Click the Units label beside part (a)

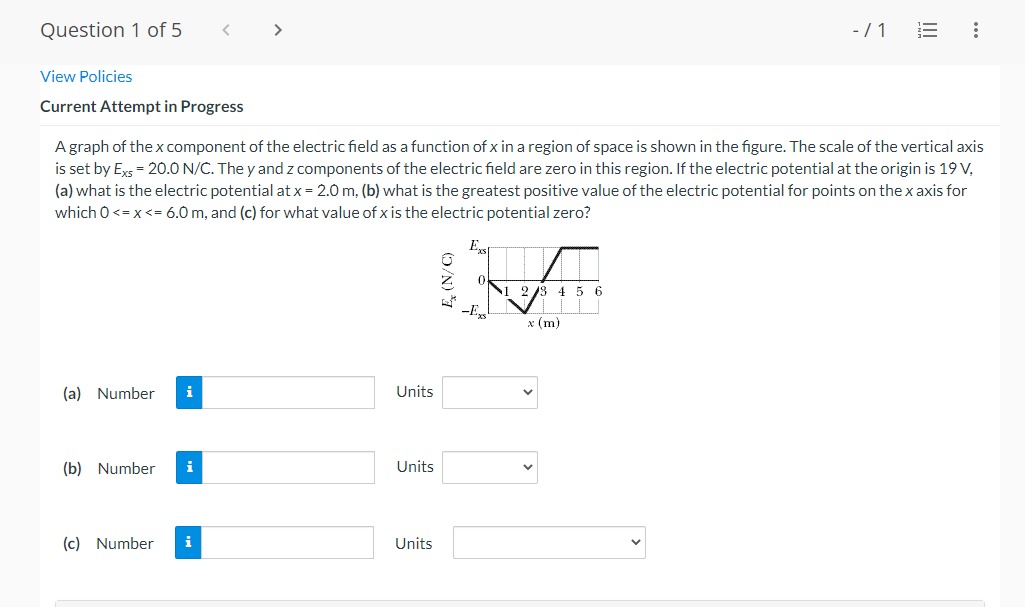(x=414, y=392)
